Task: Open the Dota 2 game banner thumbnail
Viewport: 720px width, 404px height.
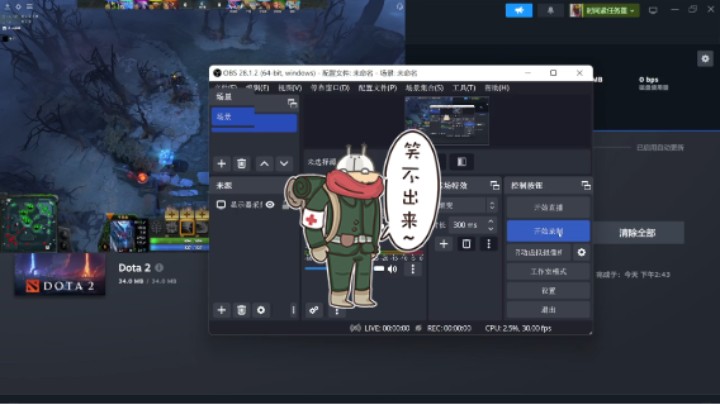Action: [x=60, y=274]
